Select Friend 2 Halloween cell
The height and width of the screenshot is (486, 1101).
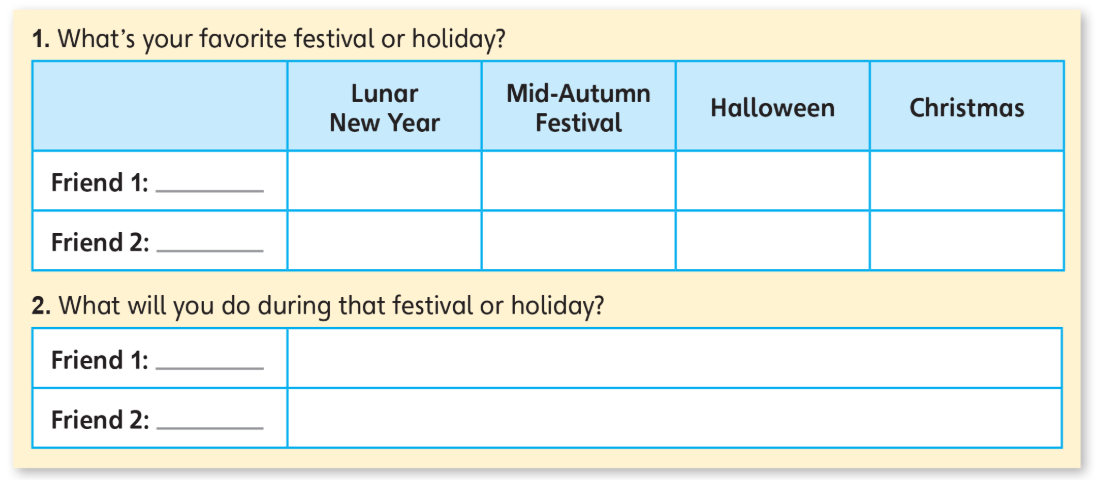(772, 240)
